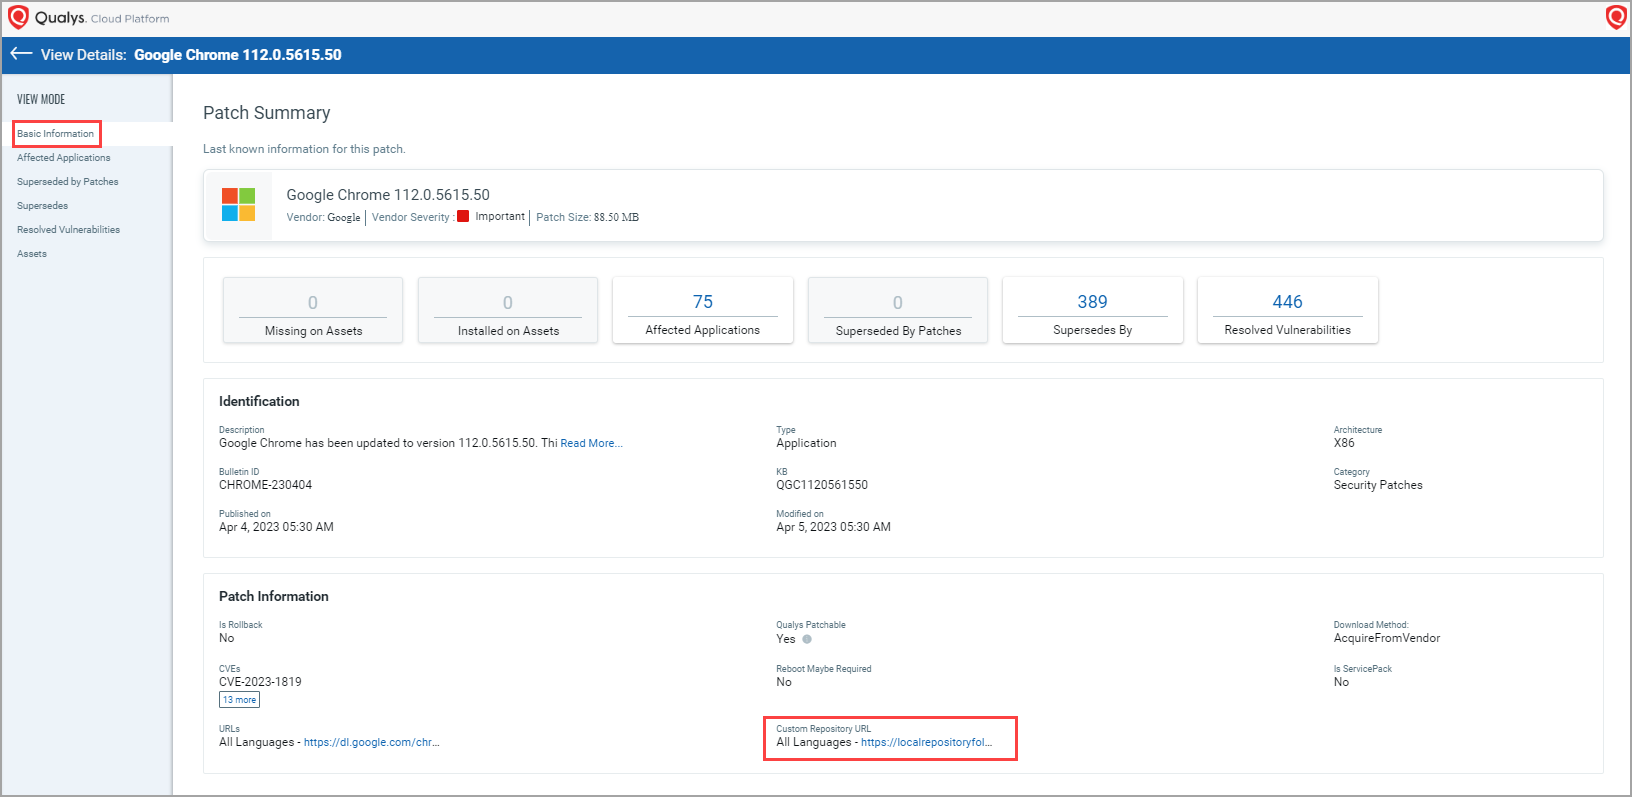Click the Bulletin ID CHROME-230404
Screen dimensions: 1632x797
(x=265, y=485)
